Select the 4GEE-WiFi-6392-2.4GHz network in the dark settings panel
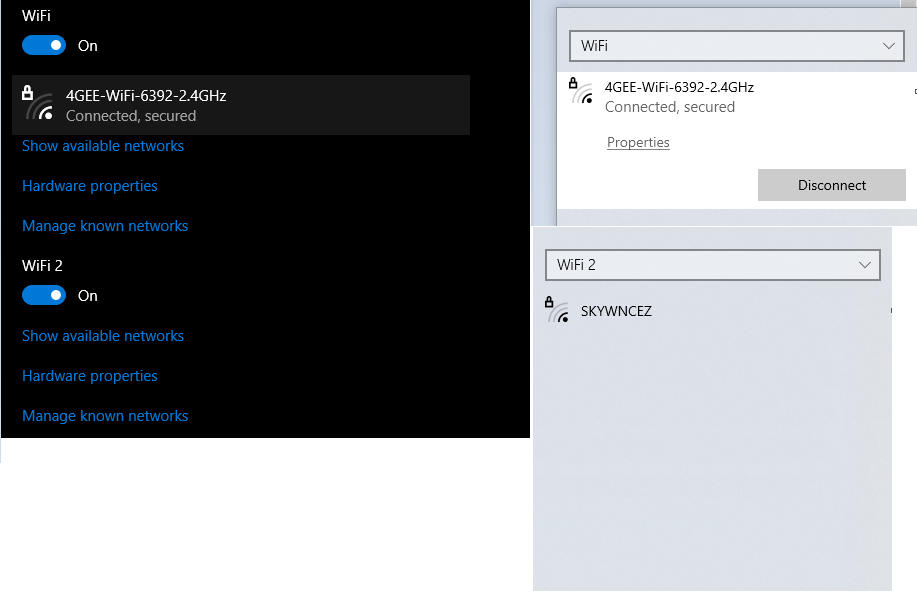Image resolution: width=918 pixels, height=593 pixels. [x=241, y=105]
